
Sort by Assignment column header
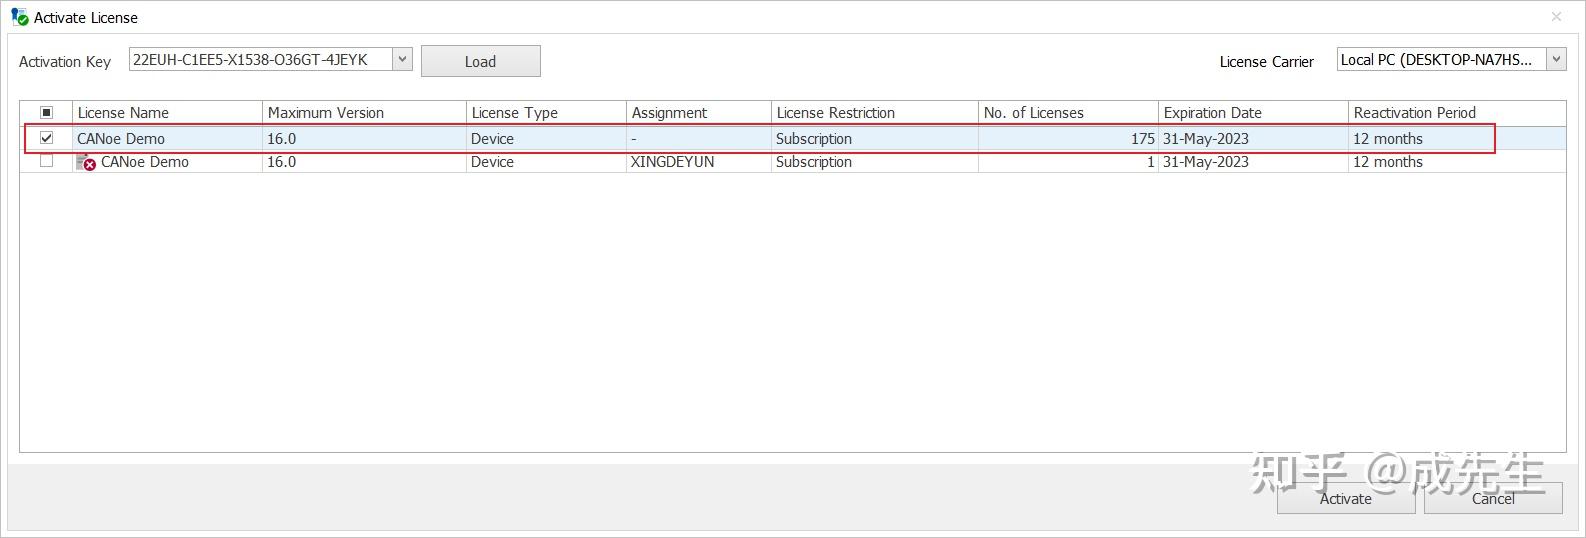click(699, 112)
